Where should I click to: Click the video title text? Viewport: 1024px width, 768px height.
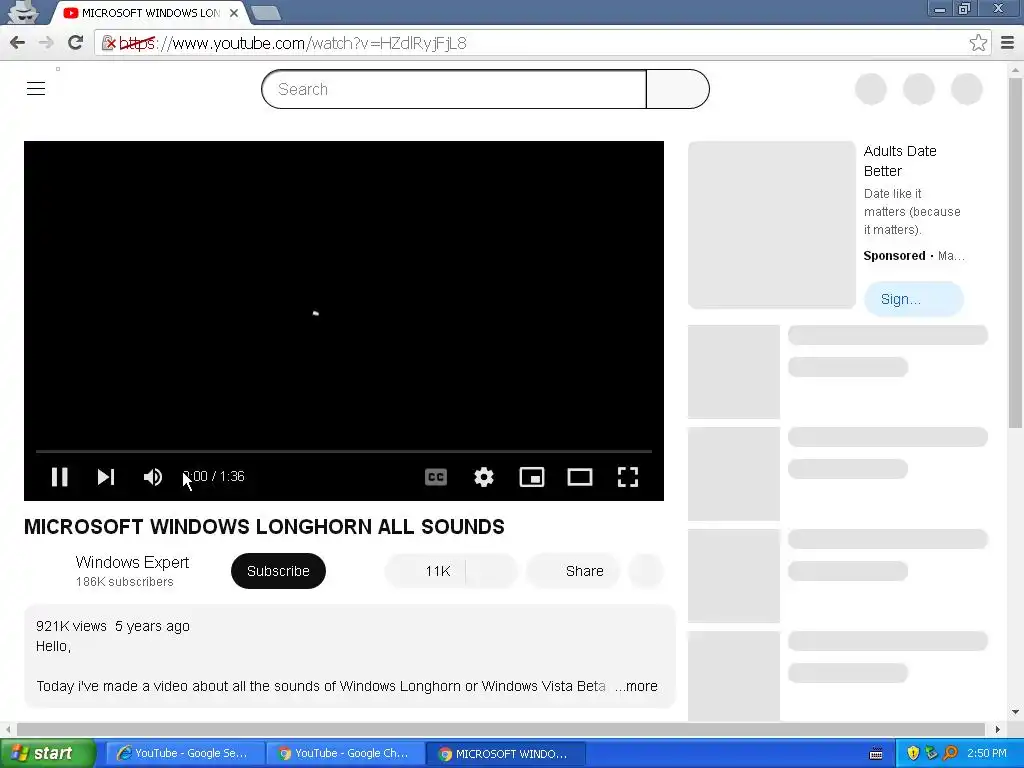(264, 526)
